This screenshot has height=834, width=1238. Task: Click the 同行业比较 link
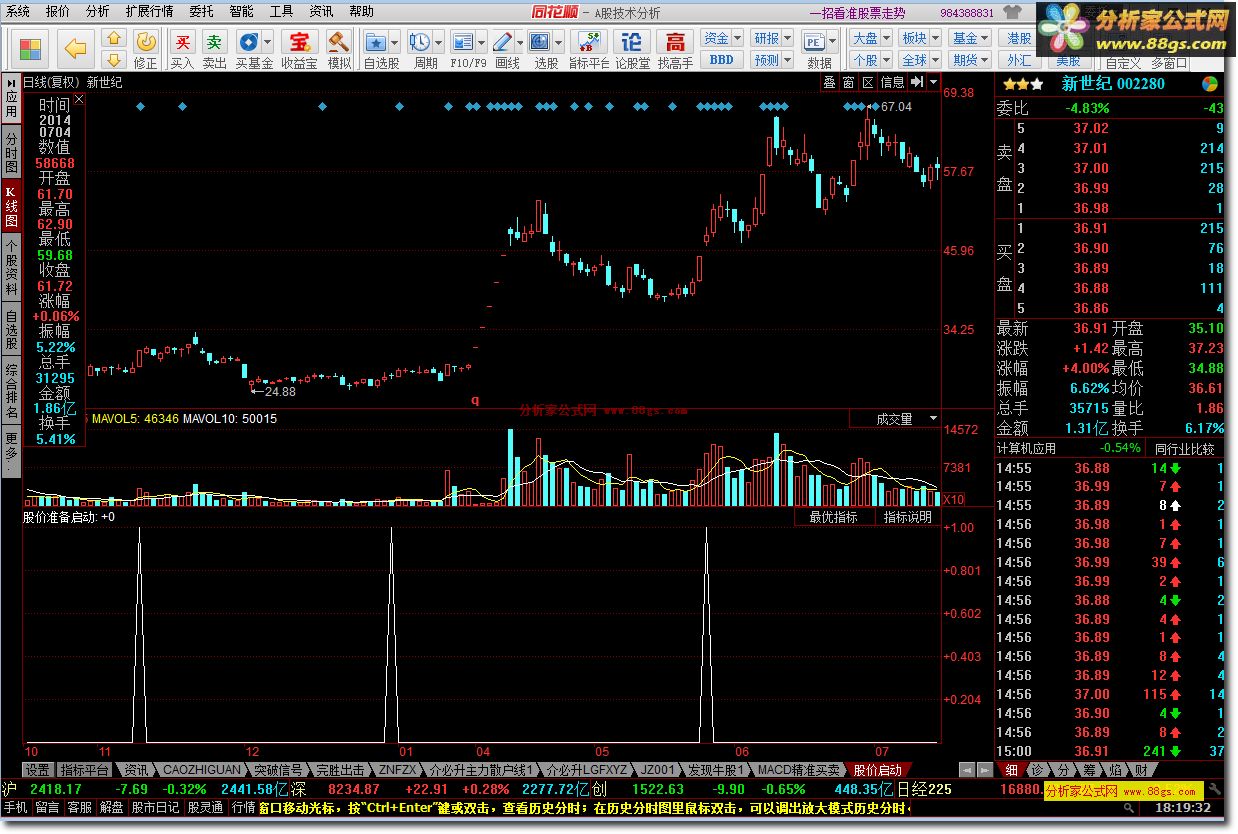(x=1184, y=449)
